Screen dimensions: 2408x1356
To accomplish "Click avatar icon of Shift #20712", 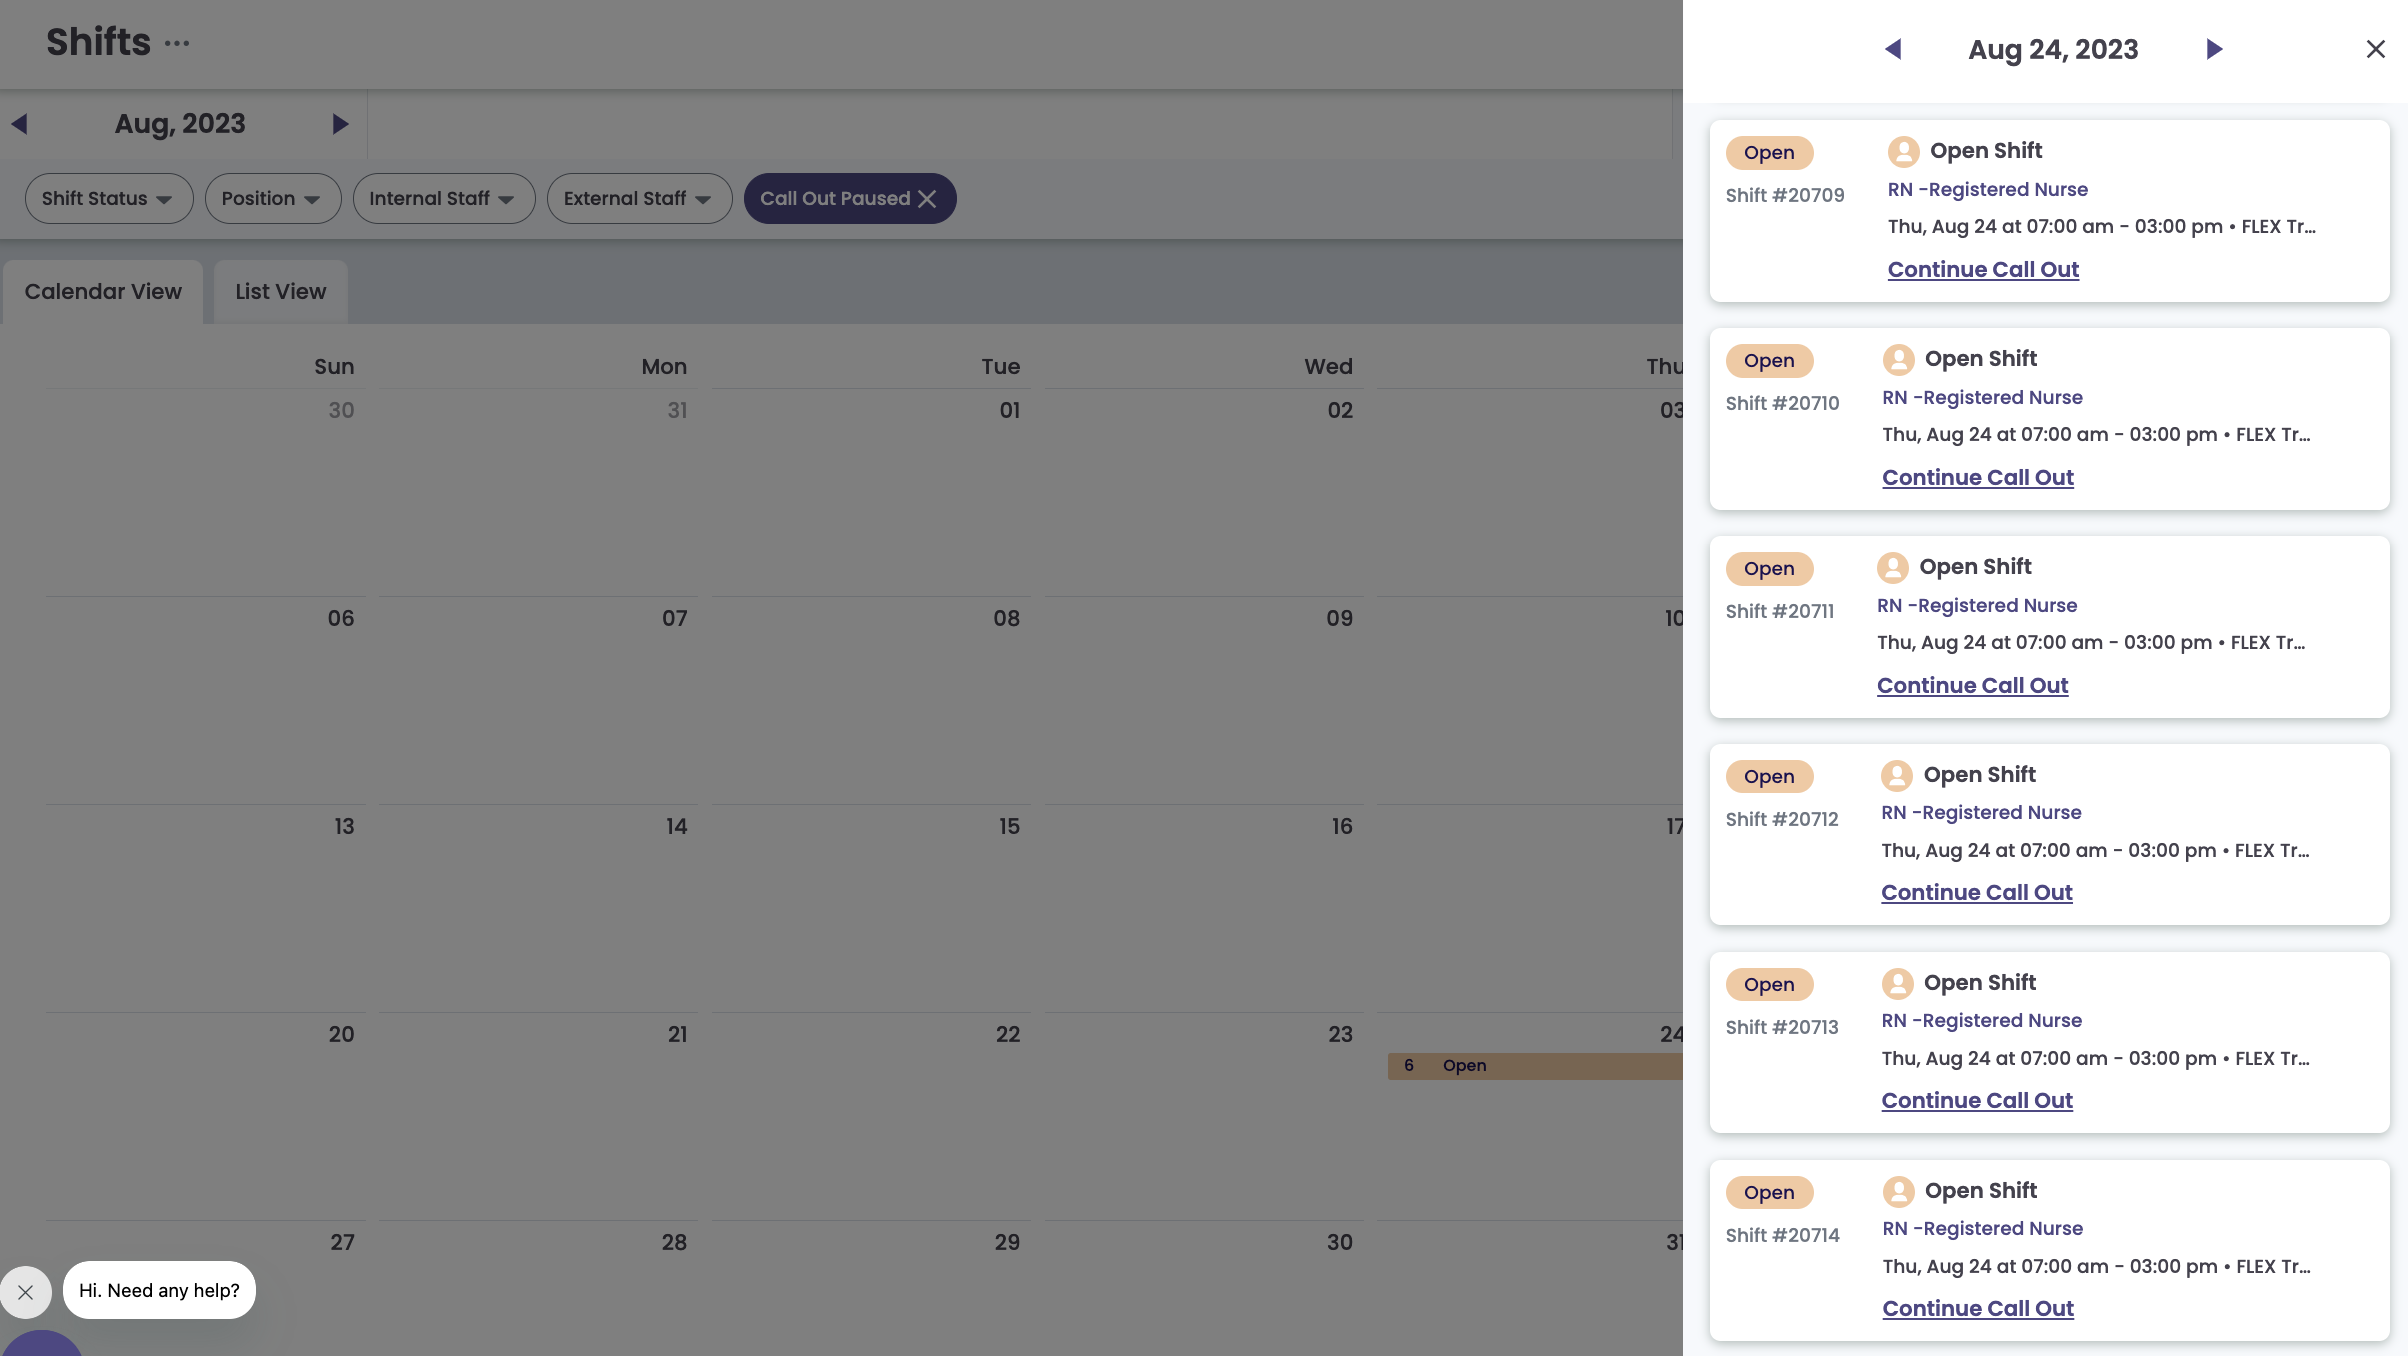I will (1897, 775).
